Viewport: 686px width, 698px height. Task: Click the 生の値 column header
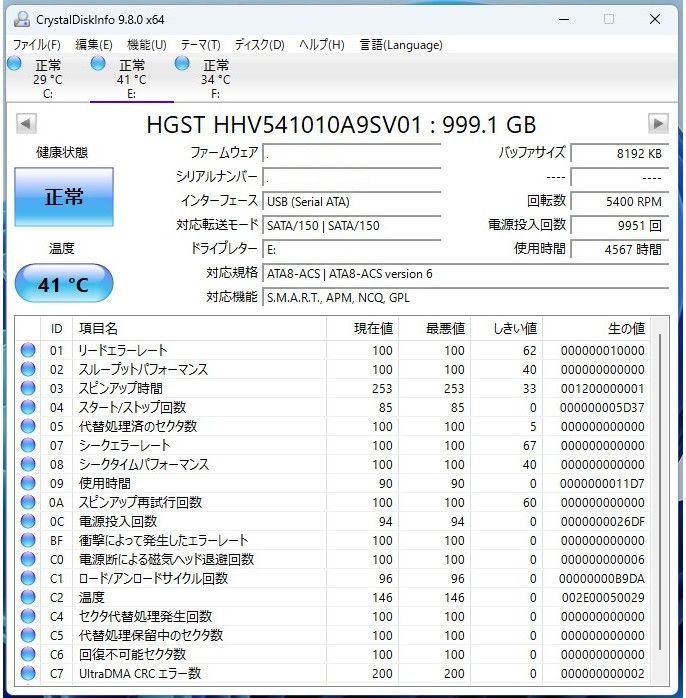coord(597,329)
